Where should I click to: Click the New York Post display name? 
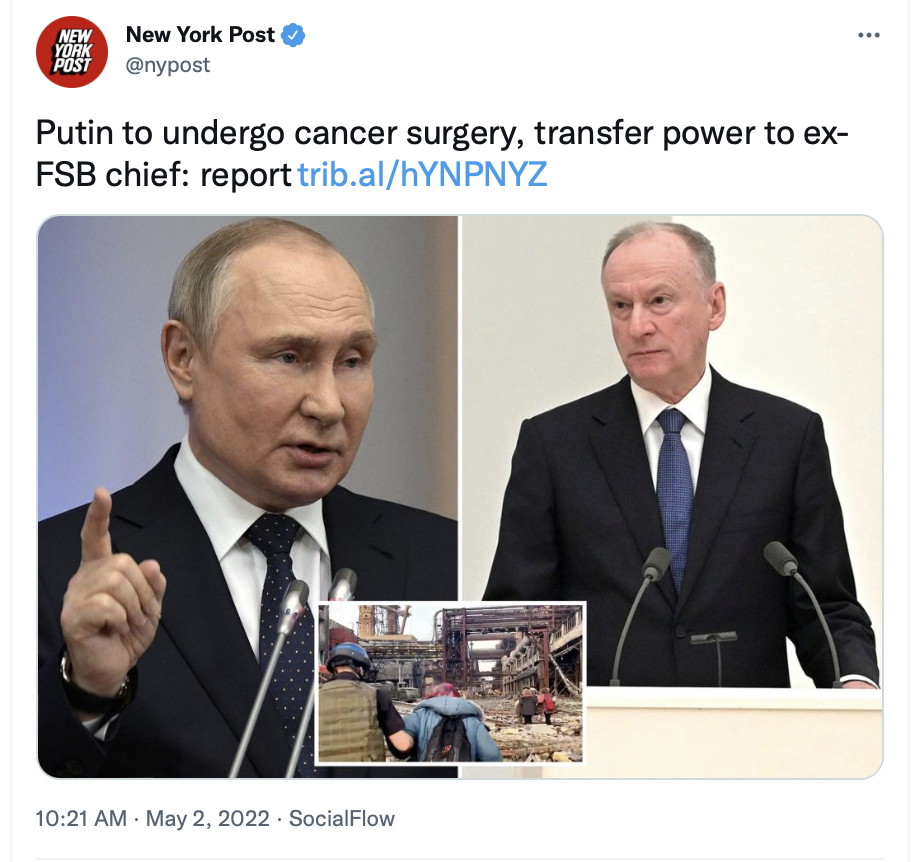(x=200, y=35)
